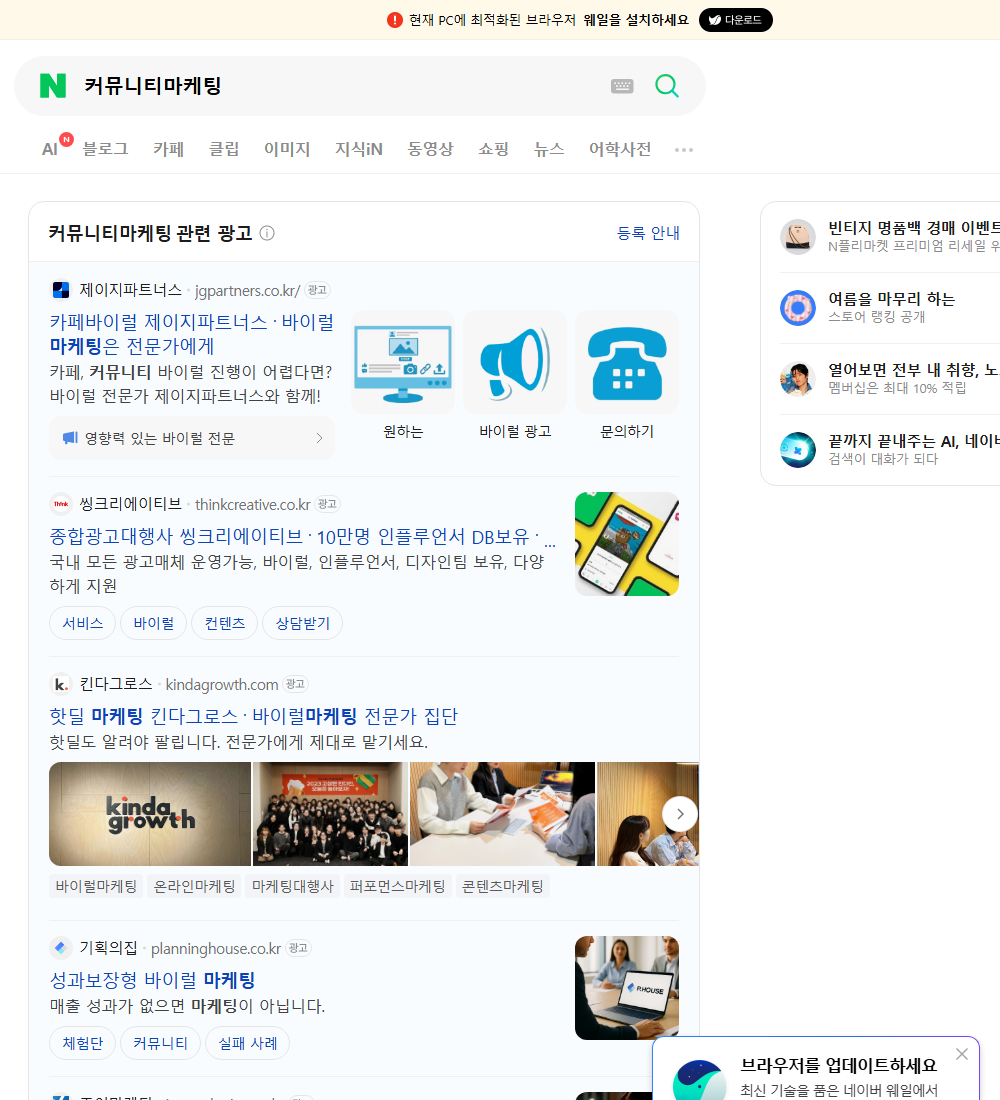The image size is (1000, 1100).
Task: Open 열어보면 전부 내 취향 item
Action: tap(890, 378)
